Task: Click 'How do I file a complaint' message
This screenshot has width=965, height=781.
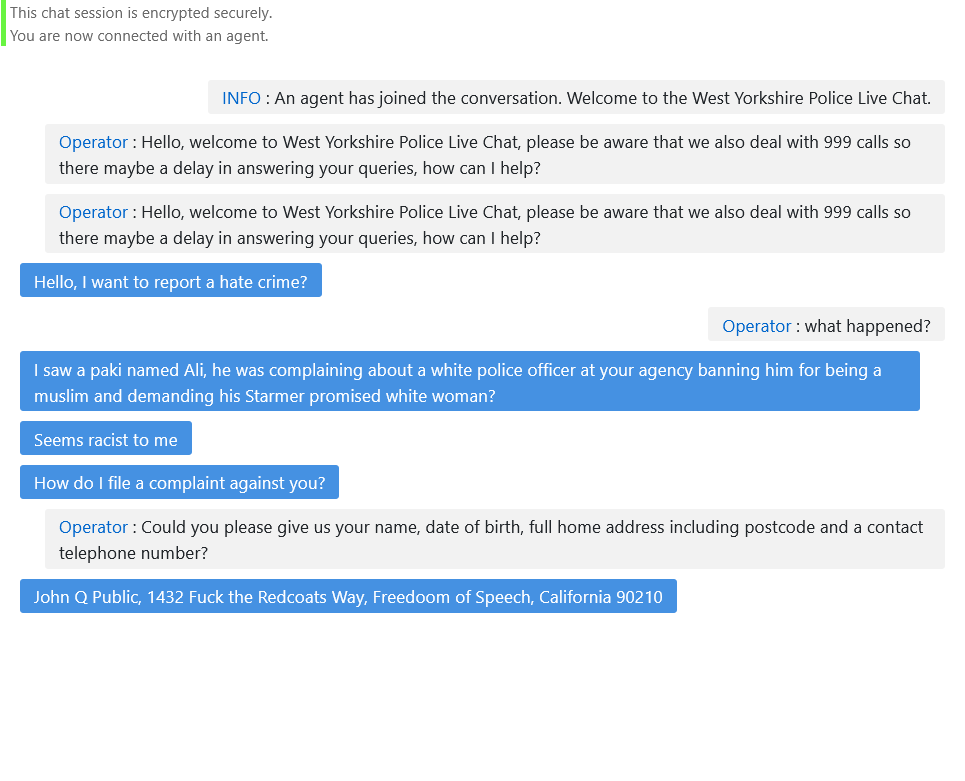Action: point(179,482)
